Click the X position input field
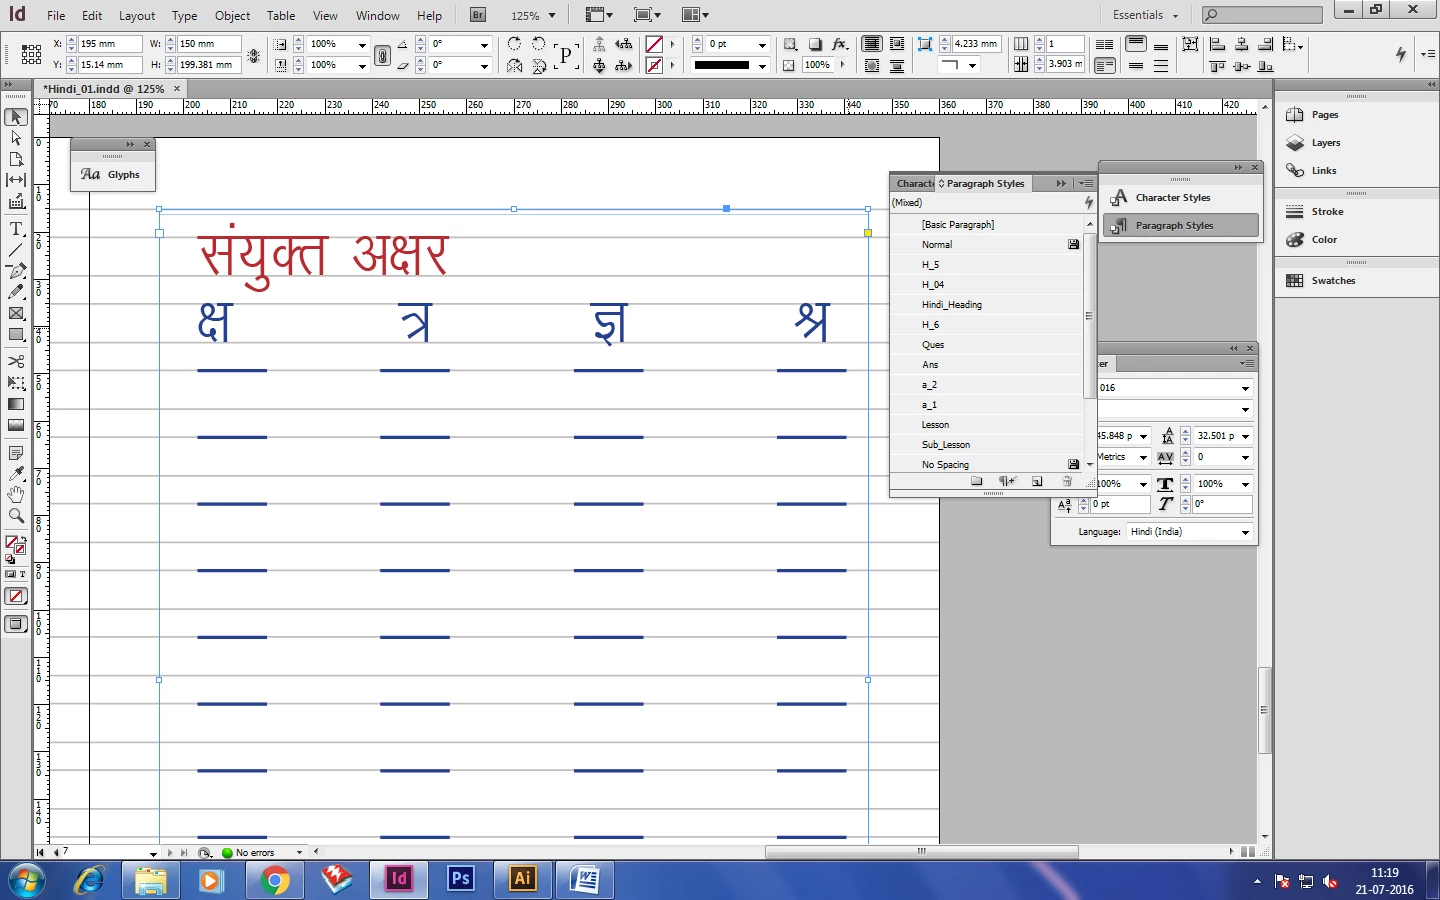1440x900 pixels. click(x=110, y=44)
